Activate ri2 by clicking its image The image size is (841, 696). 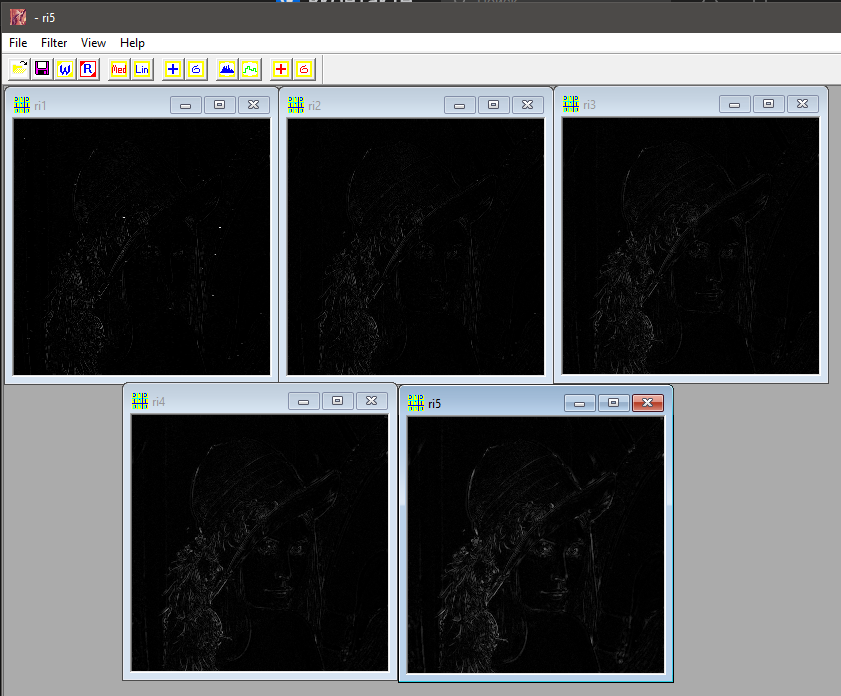(x=416, y=247)
